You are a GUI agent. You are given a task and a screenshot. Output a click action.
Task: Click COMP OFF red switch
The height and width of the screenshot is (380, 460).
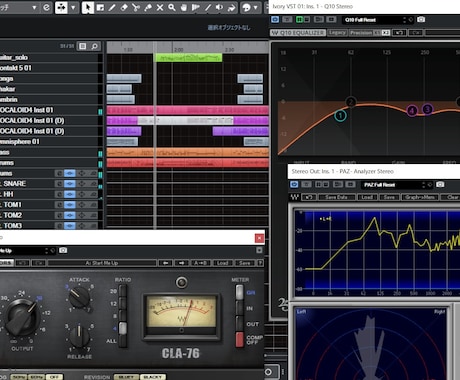(x=240, y=339)
